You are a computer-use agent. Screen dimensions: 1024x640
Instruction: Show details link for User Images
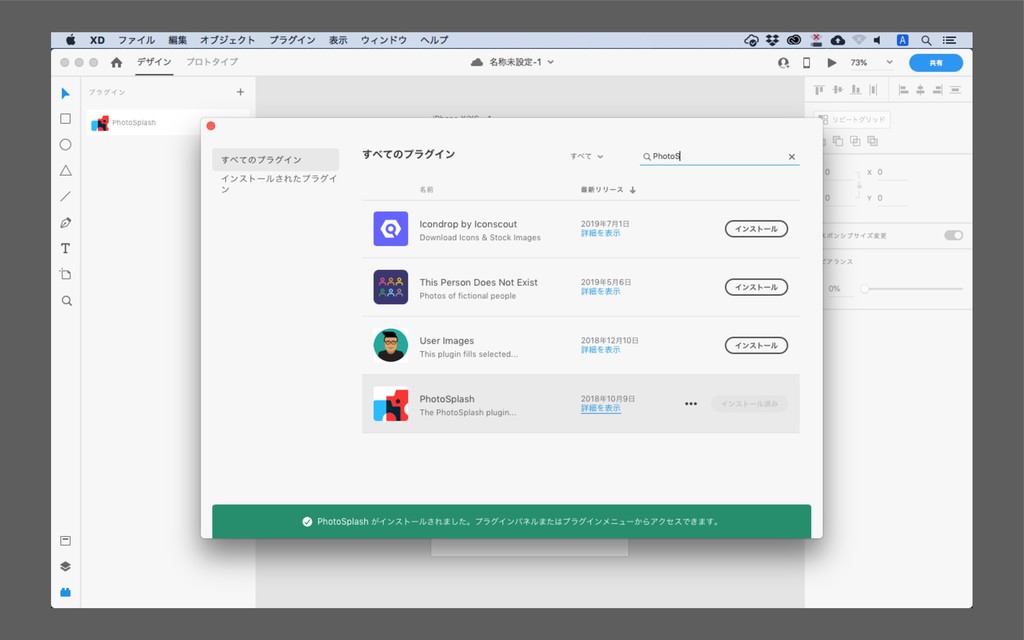[600, 349]
